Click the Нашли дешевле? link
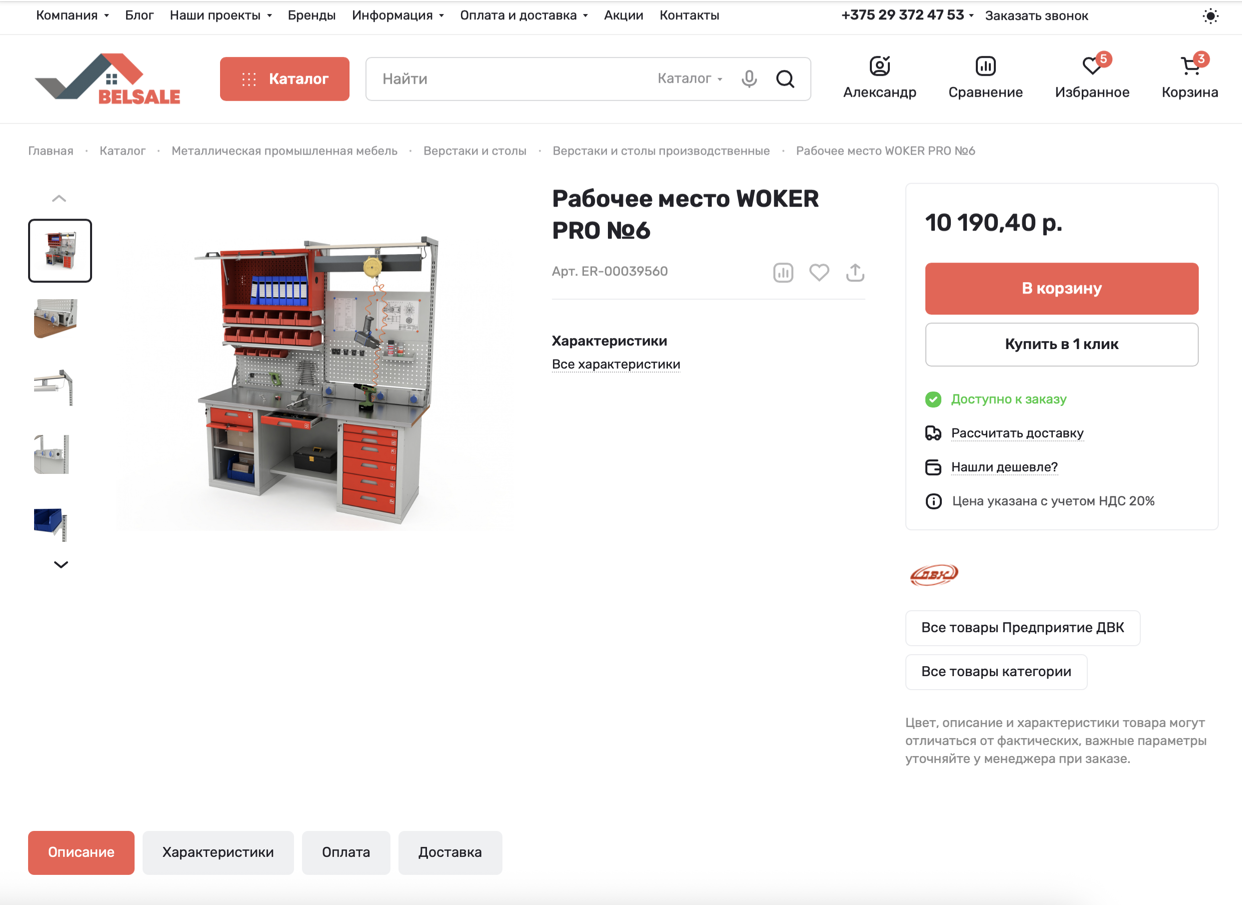1242x905 pixels. [x=1004, y=467]
